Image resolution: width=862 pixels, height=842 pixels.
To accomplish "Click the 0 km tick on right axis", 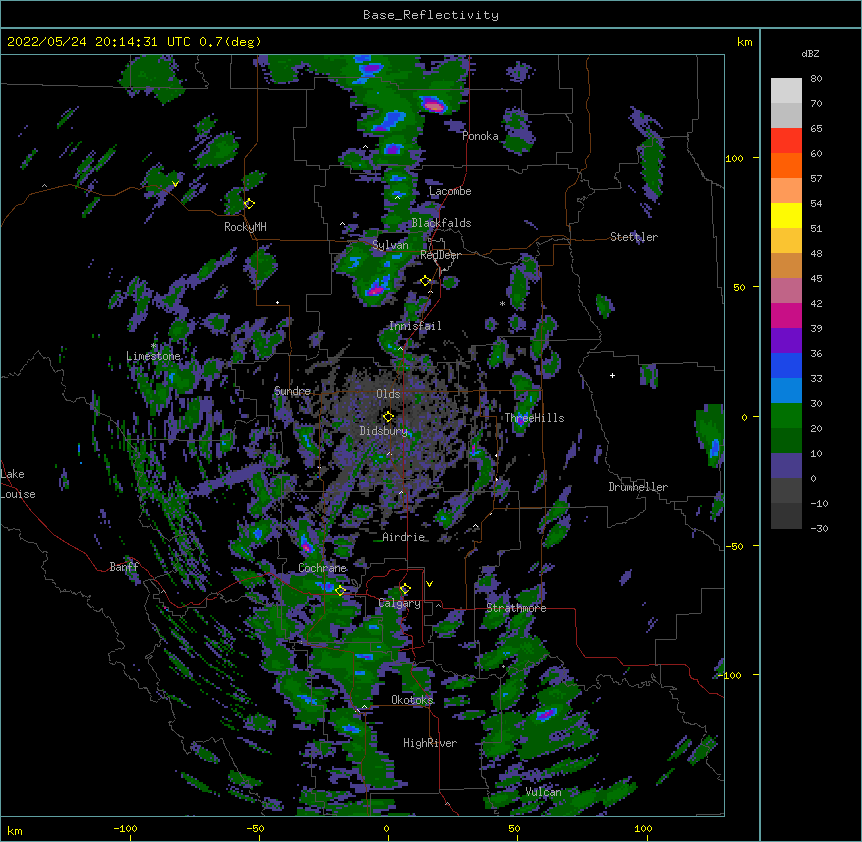I will [744, 417].
